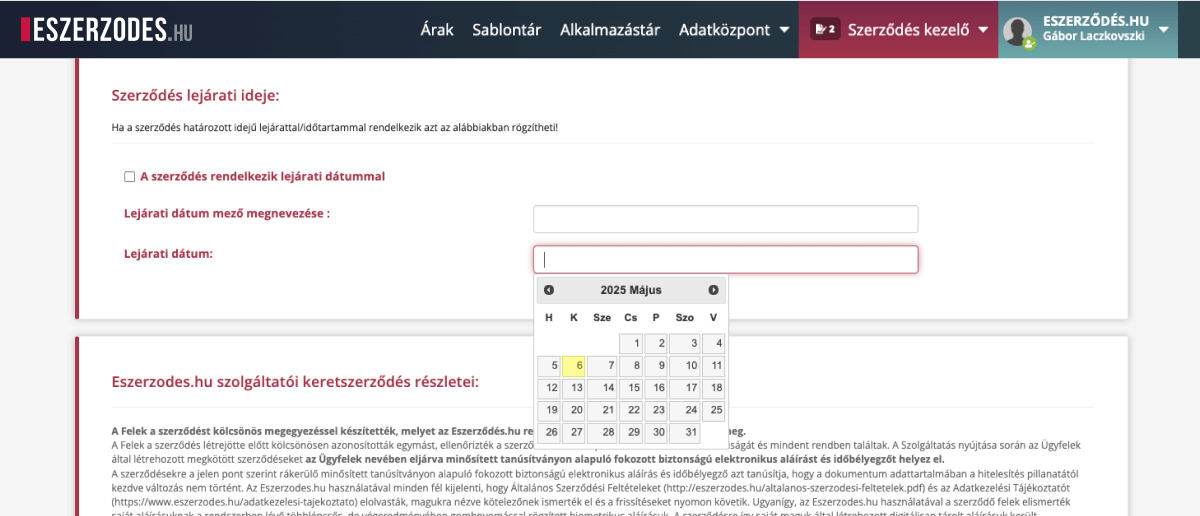Navigate to Alkalmazástár page

pos(609,29)
